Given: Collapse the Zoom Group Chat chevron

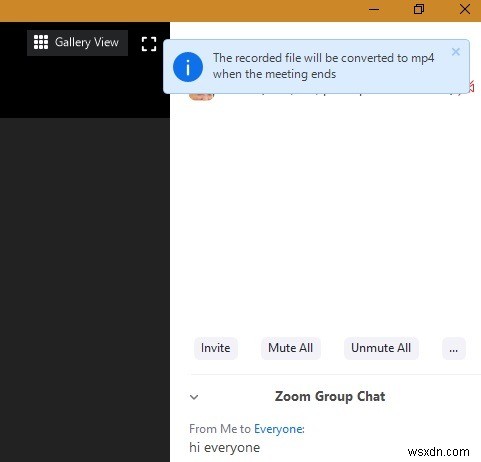Looking at the screenshot, I should coord(194,397).
